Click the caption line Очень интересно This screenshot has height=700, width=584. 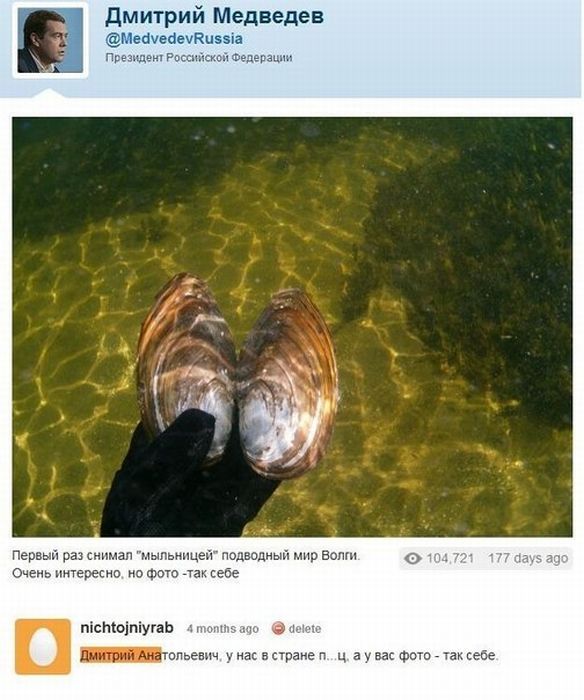coord(125,573)
